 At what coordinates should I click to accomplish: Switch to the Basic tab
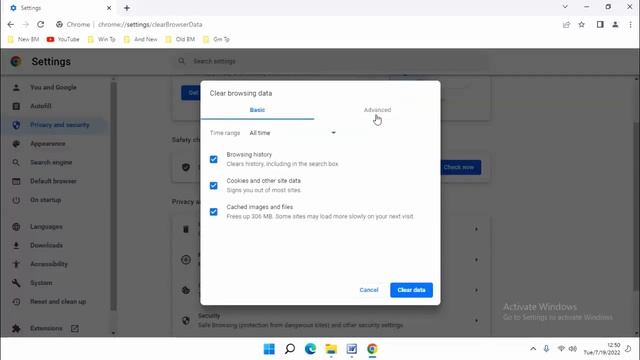tap(257, 110)
